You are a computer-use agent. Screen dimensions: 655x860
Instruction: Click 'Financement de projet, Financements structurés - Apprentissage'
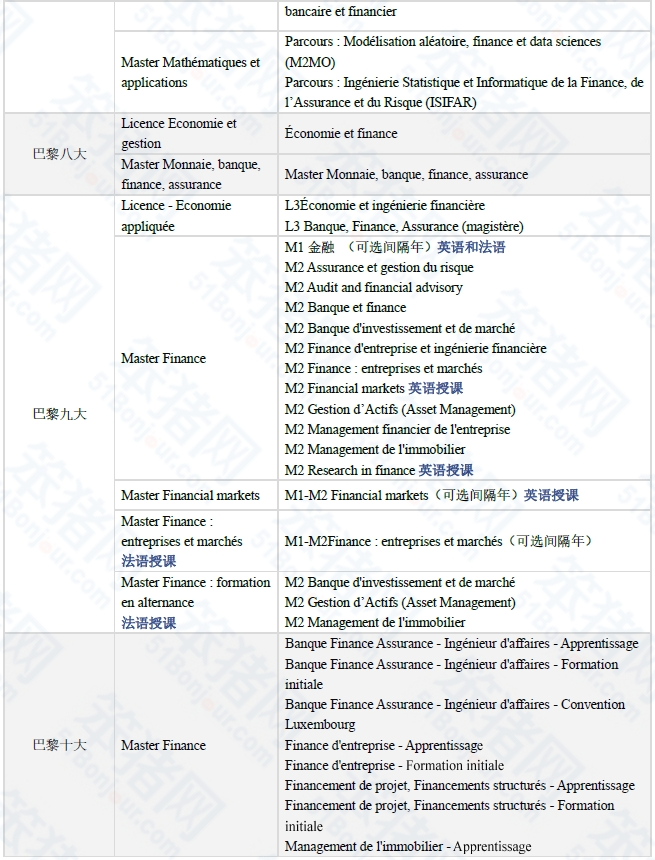(x=460, y=786)
